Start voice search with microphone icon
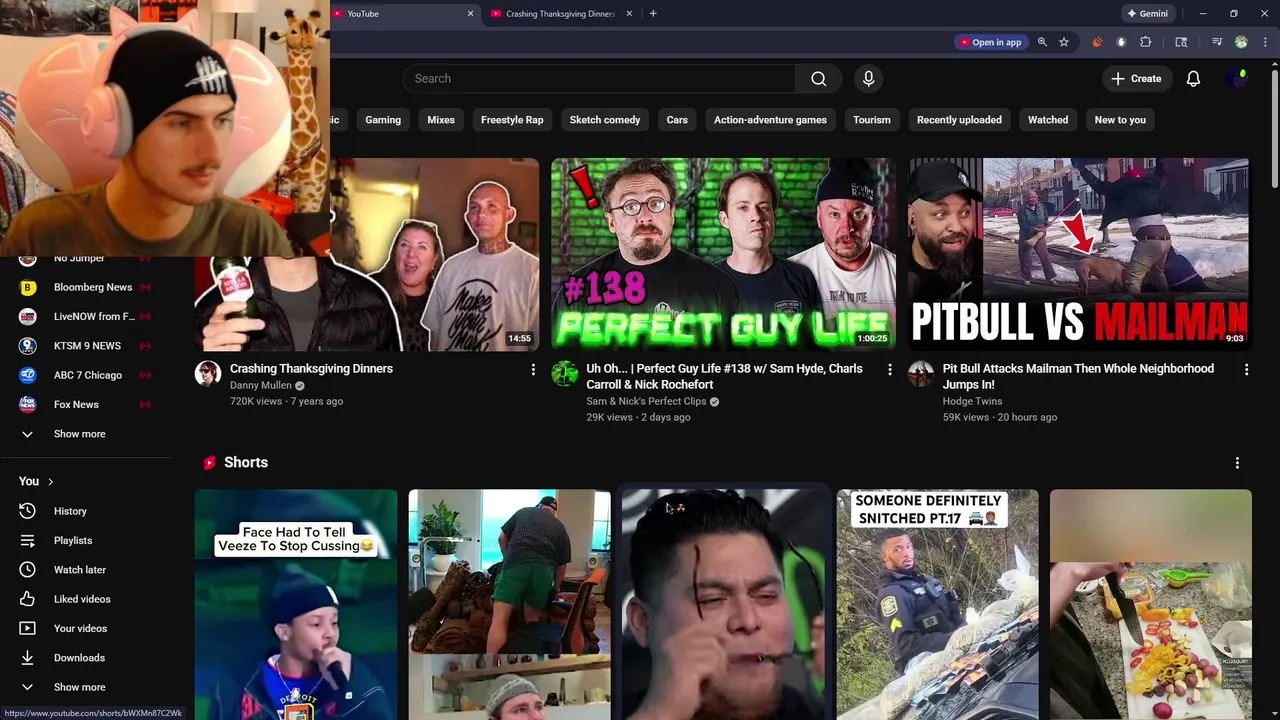 [868, 78]
